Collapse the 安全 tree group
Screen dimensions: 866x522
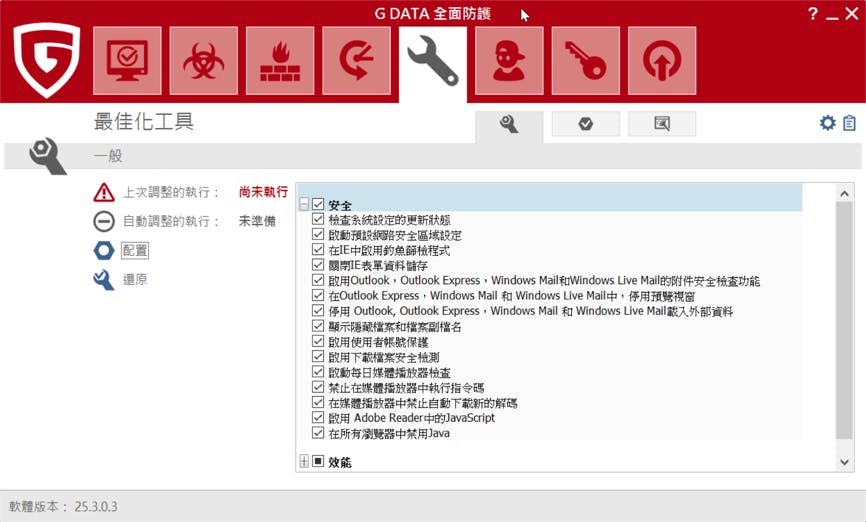tap(304, 204)
